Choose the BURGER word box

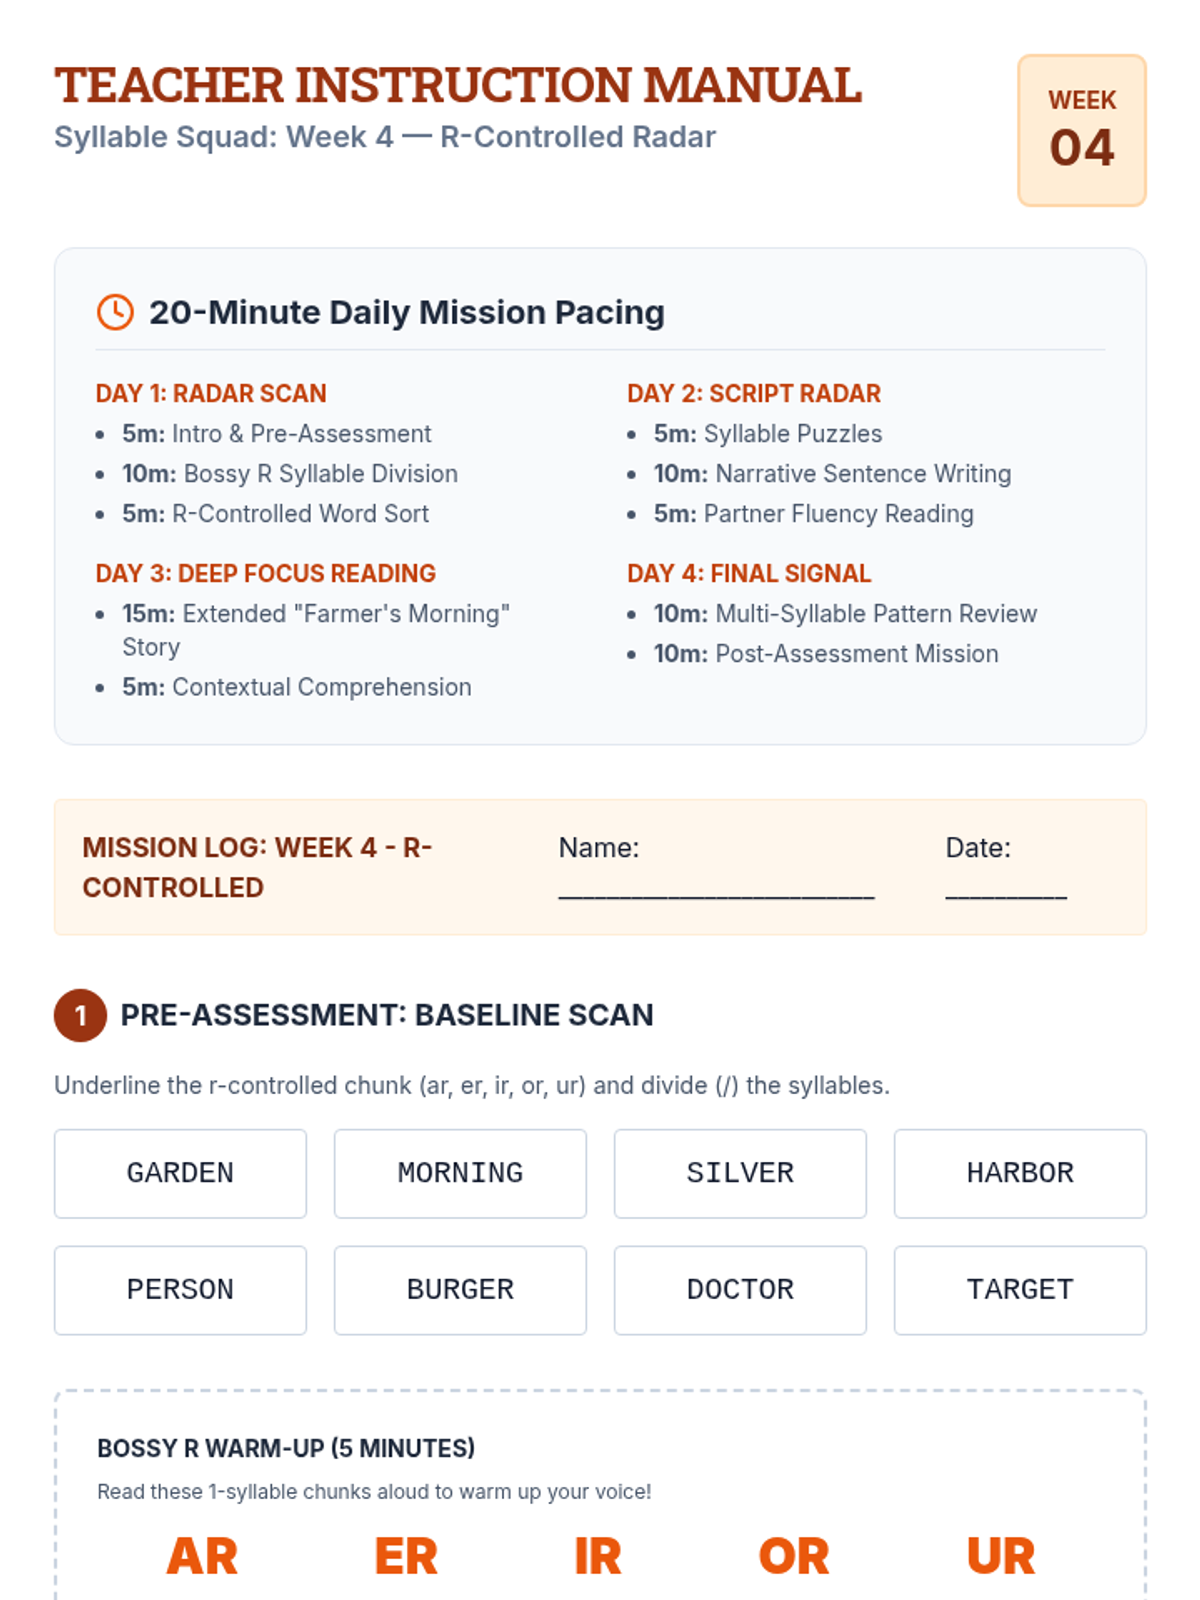(x=460, y=1290)
